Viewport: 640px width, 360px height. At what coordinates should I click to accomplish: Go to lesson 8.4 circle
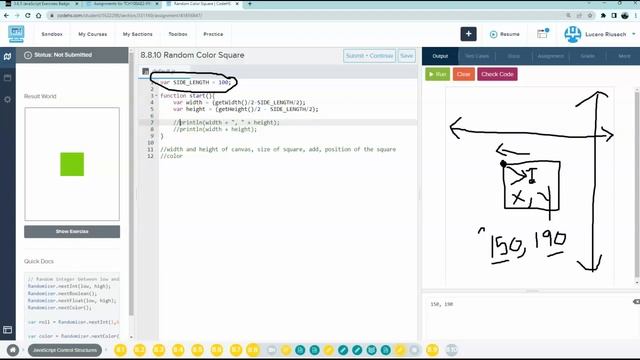(x=178, y=350)
